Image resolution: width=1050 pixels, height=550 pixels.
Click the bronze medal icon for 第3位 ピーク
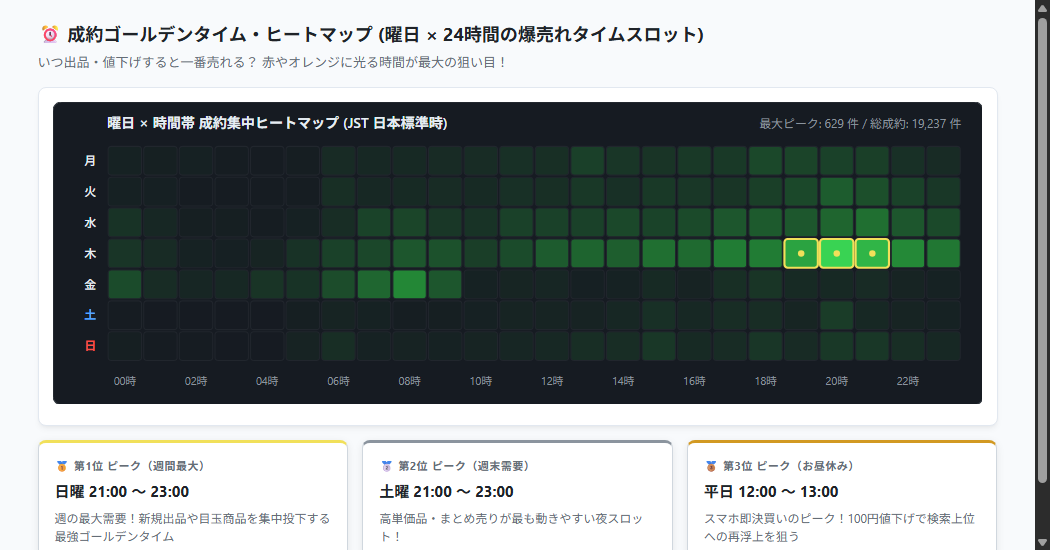pos(711,466)
